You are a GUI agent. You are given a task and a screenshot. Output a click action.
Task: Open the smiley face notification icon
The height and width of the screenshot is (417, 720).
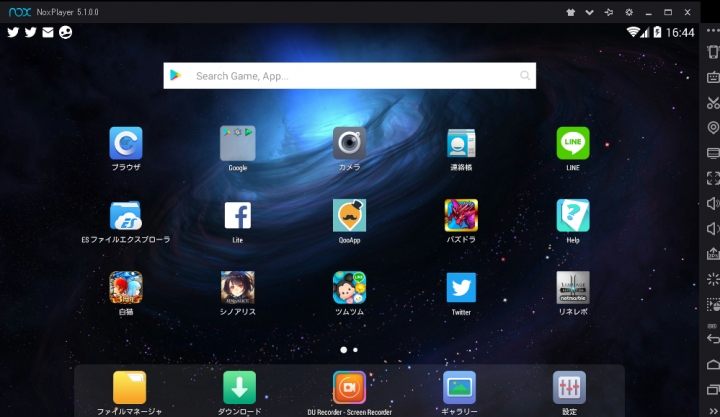(65, 32)
